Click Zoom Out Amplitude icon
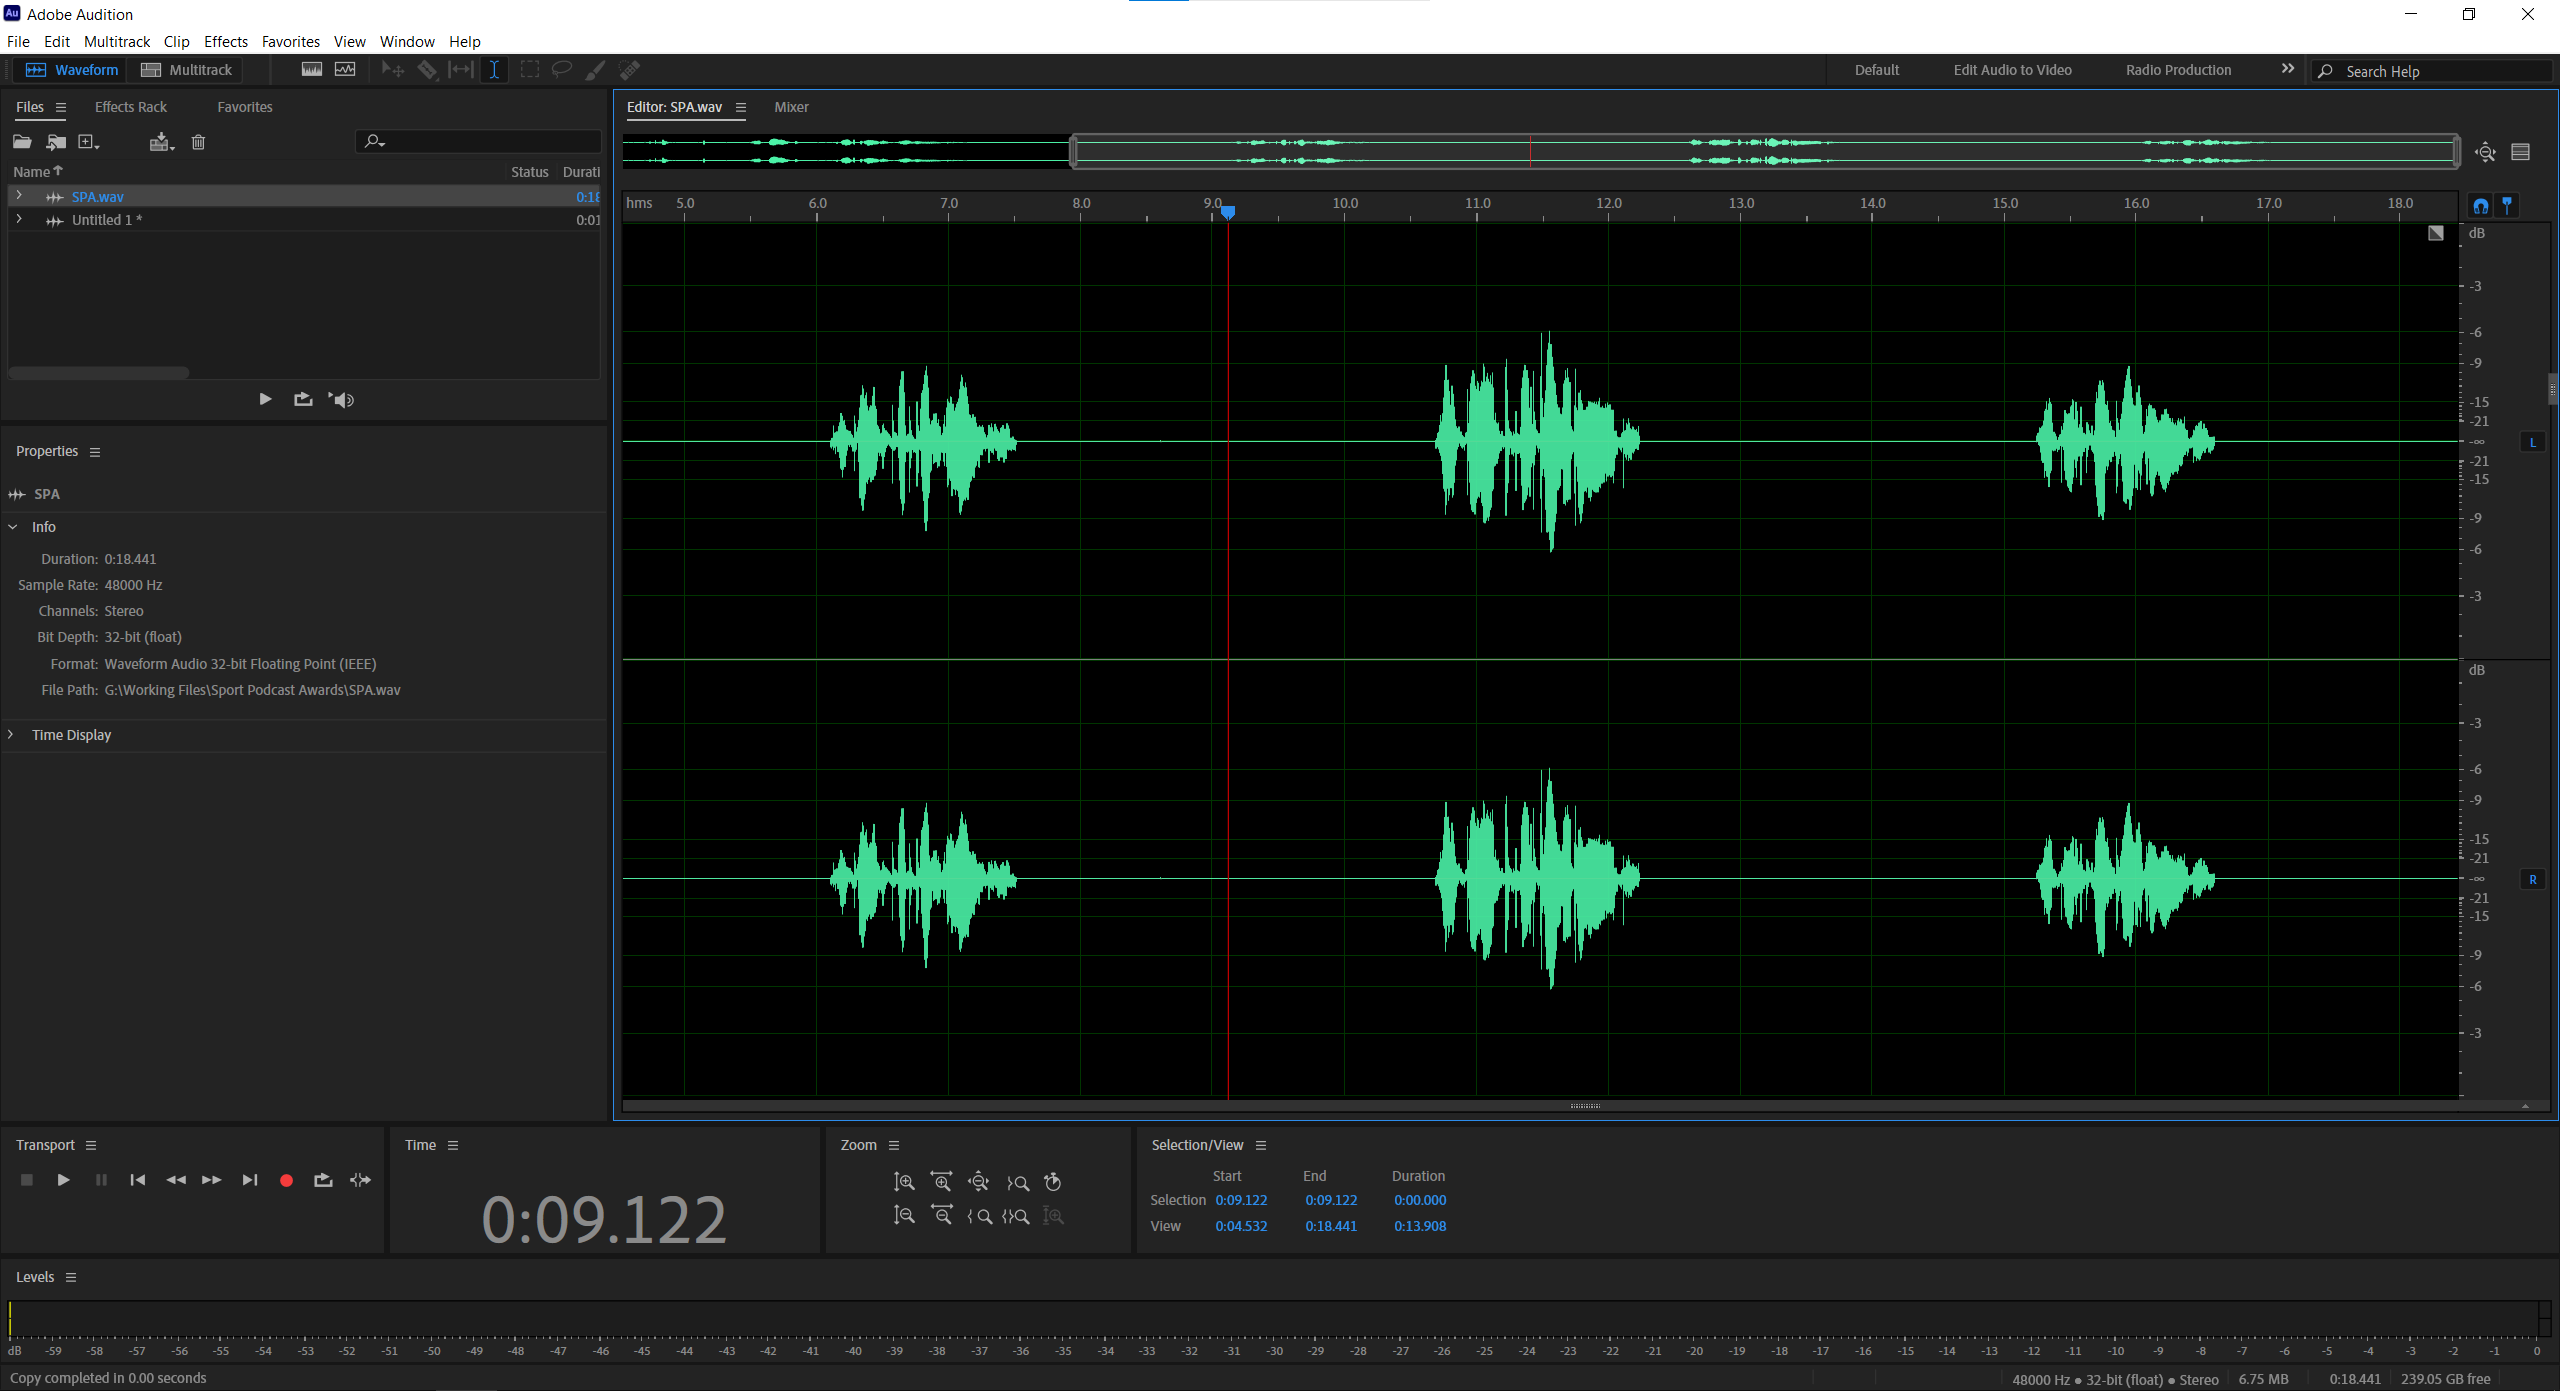 click(x=904, y=1216)
